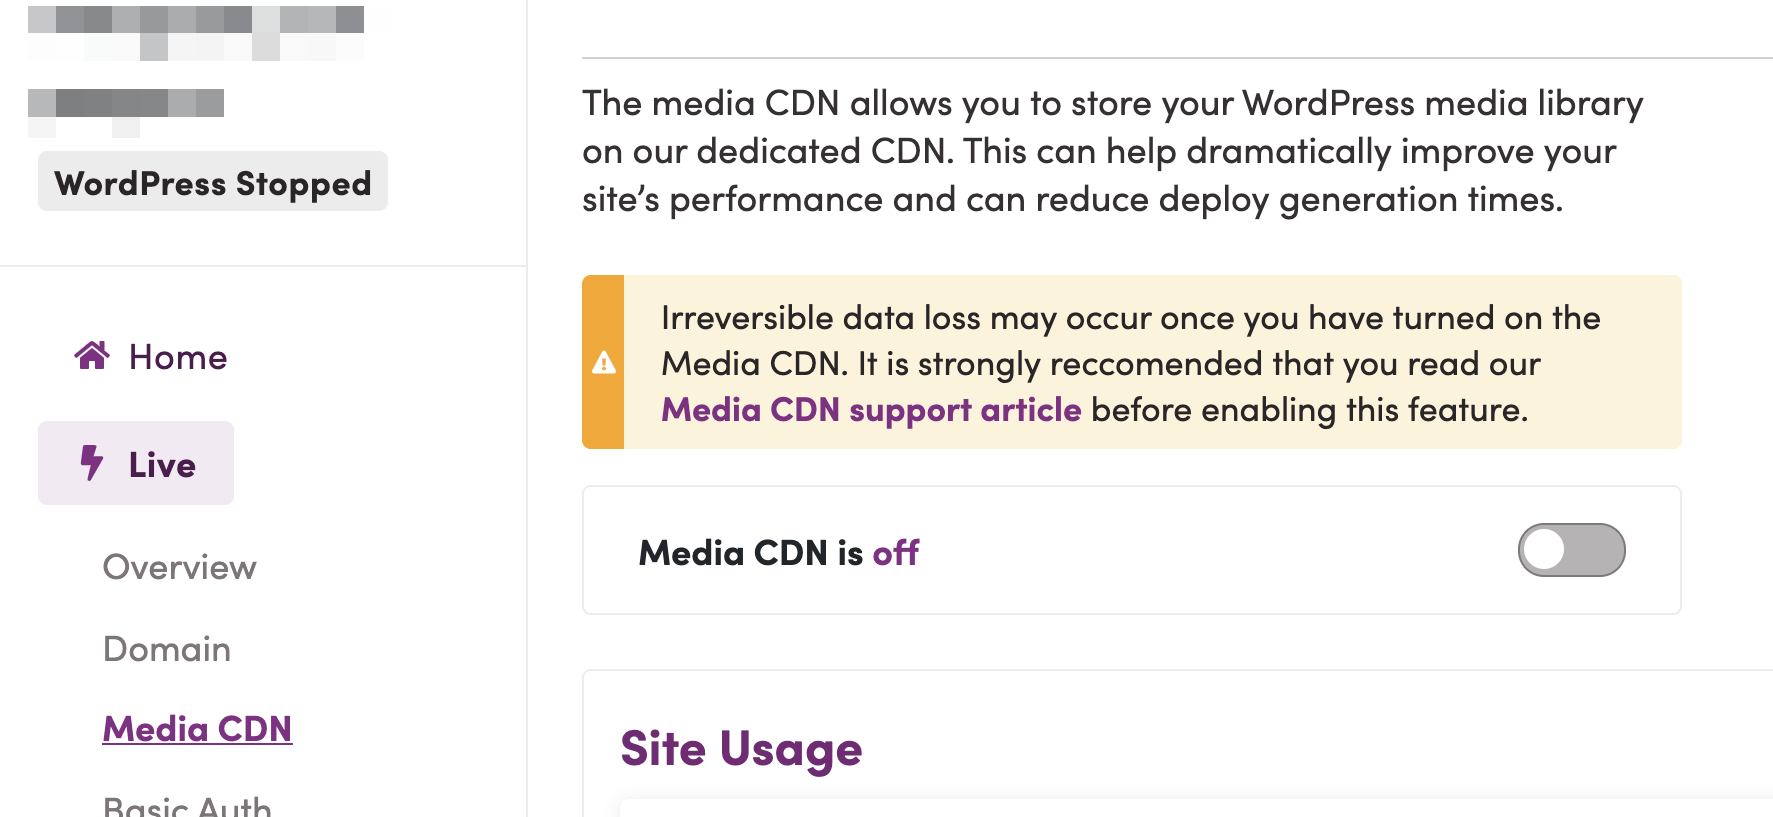Click the blurred site name at top
Screen dimensions: 1773x817
pyautogui.click(x=196, y=32)
